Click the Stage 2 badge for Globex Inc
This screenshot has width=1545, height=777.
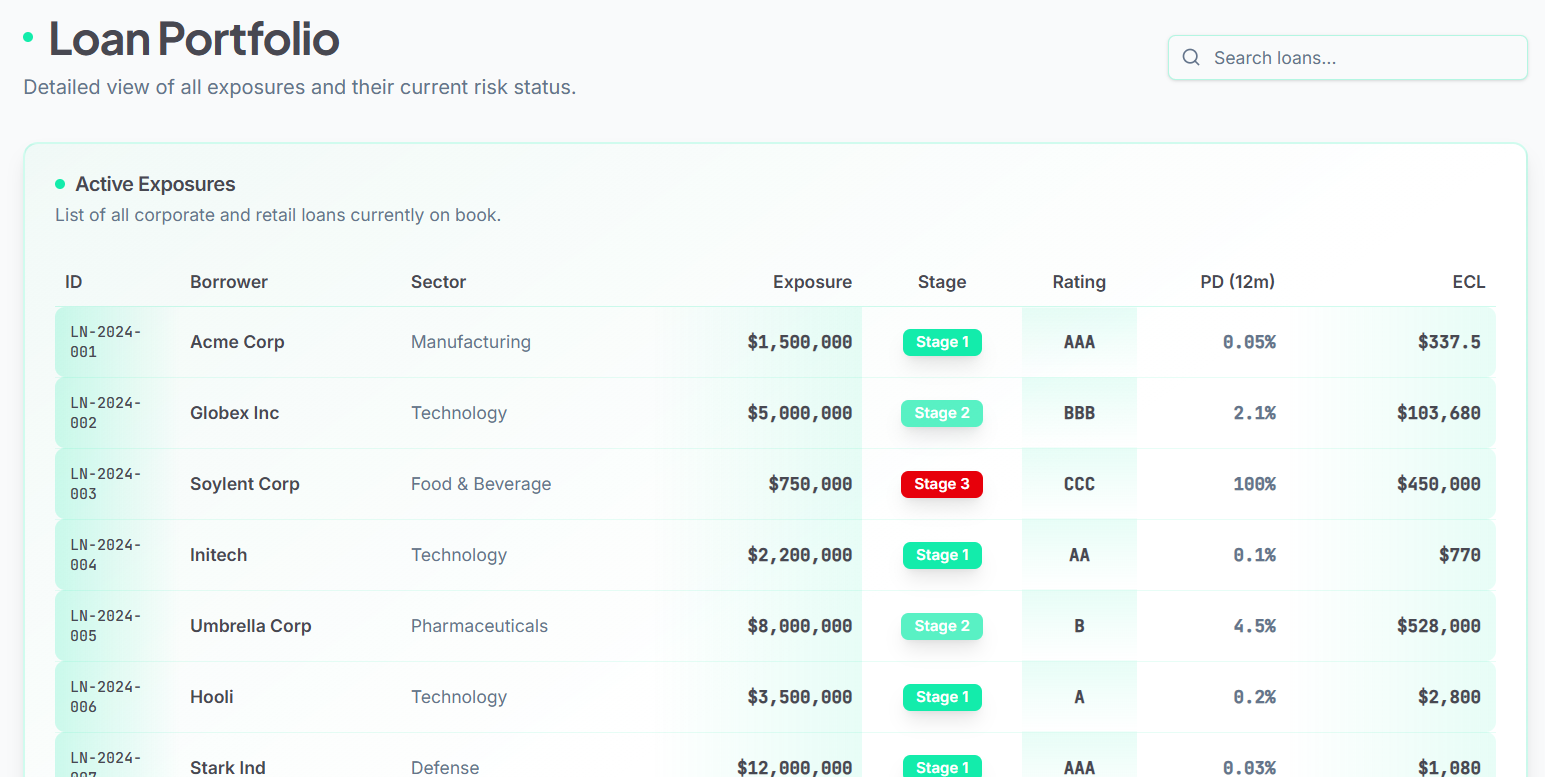click(x=942, y=413)
